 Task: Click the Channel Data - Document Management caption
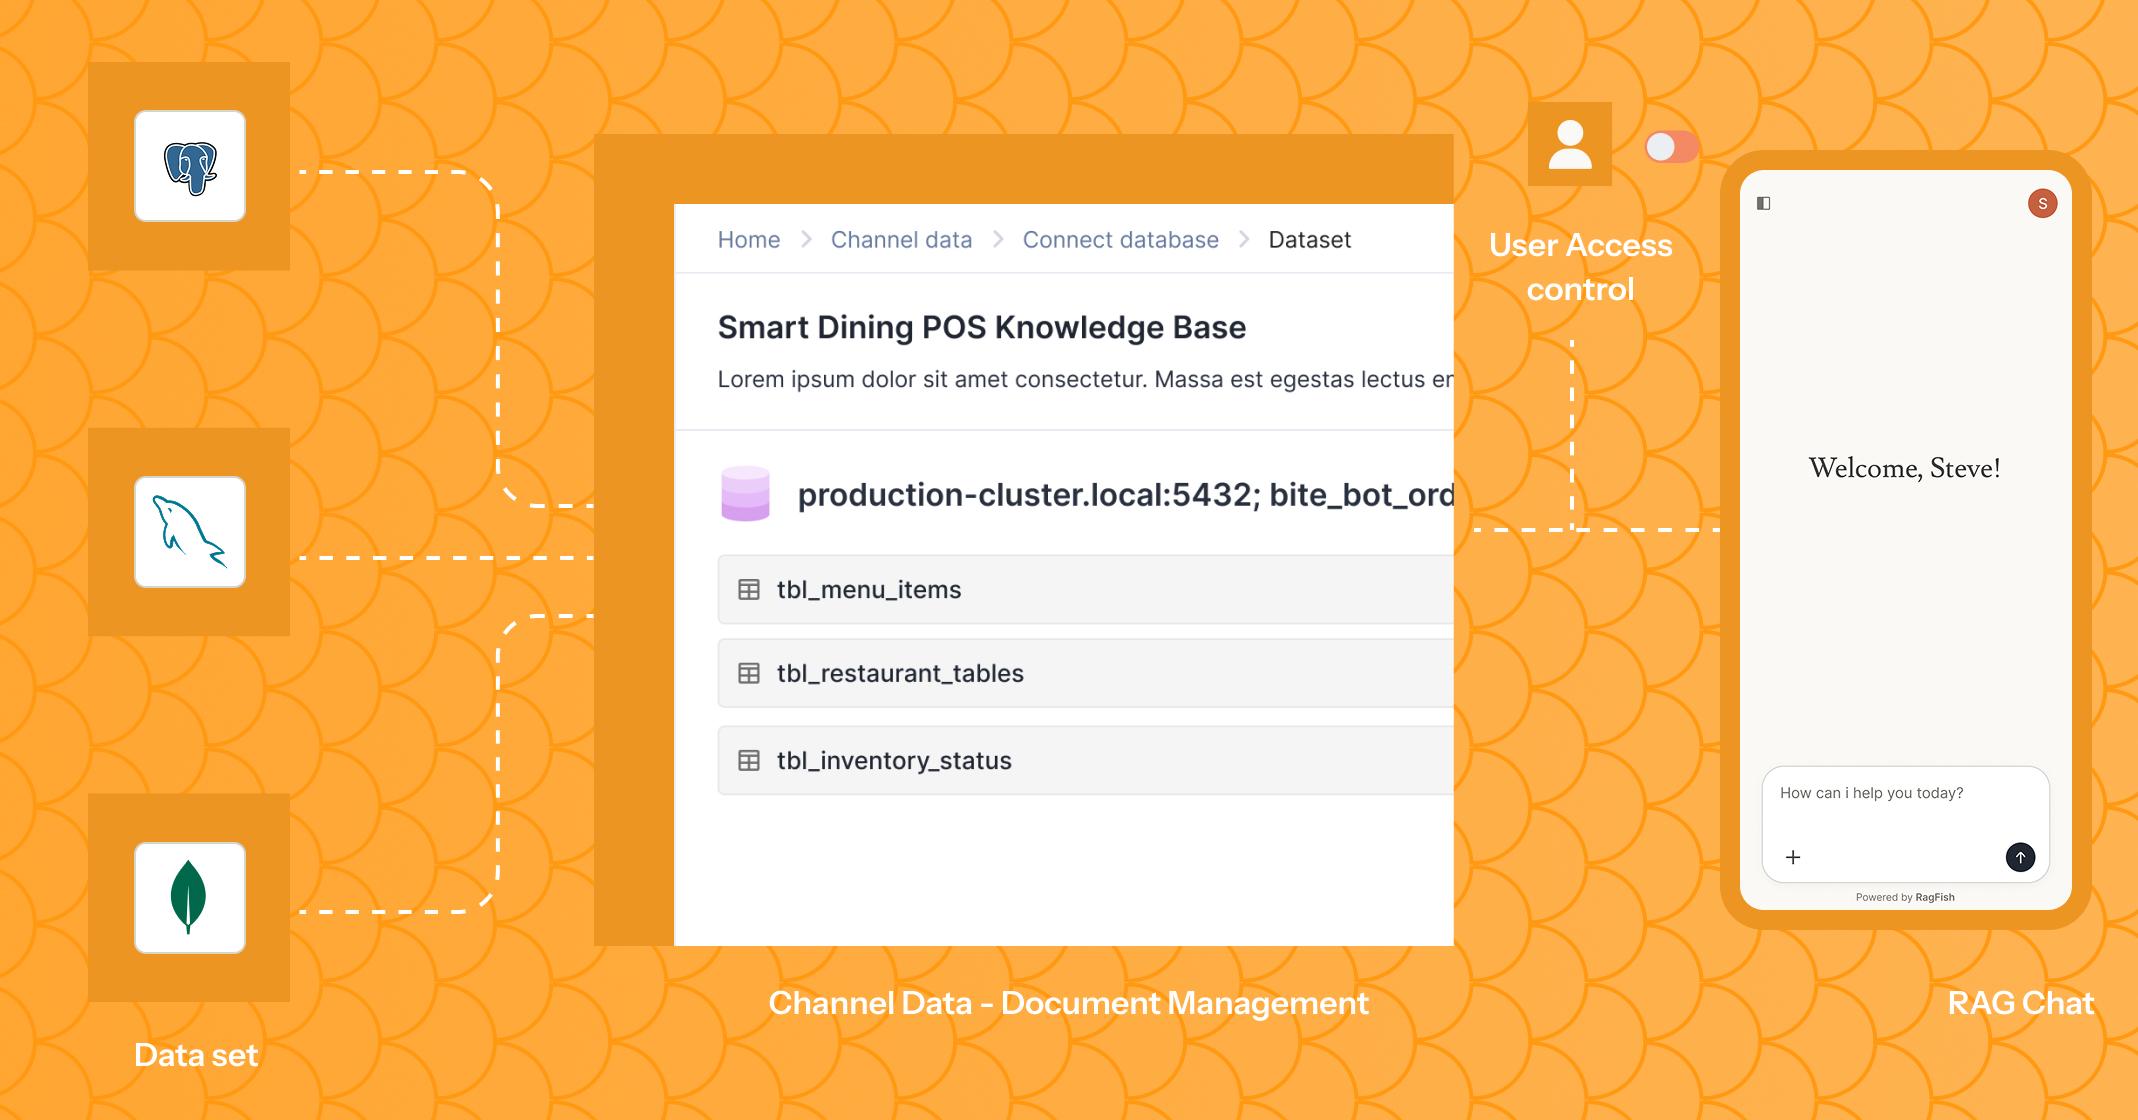pyautogui.click(x=1068, y=1003)
